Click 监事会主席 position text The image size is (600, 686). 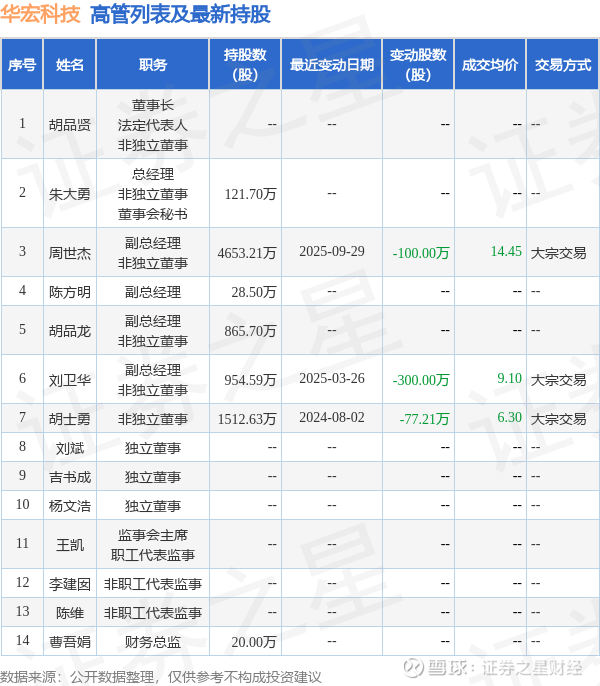153,535
